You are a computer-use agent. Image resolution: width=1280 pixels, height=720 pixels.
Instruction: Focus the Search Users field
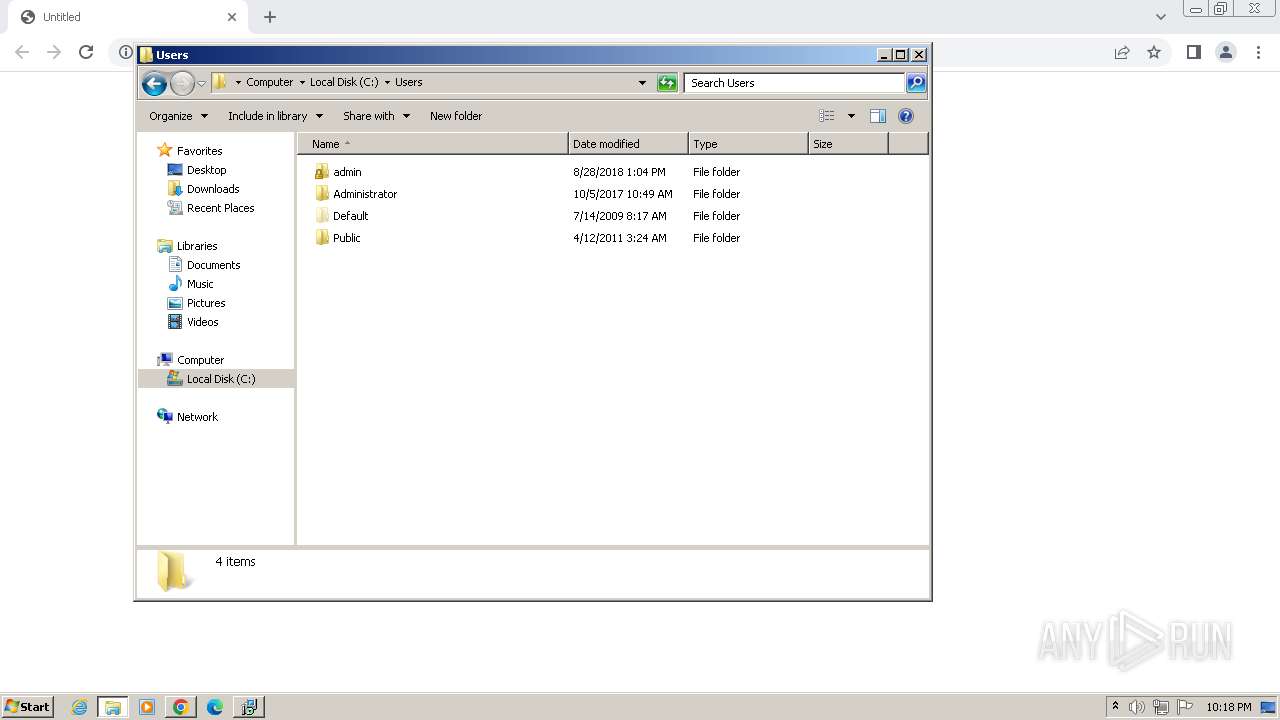coord(795,83)
